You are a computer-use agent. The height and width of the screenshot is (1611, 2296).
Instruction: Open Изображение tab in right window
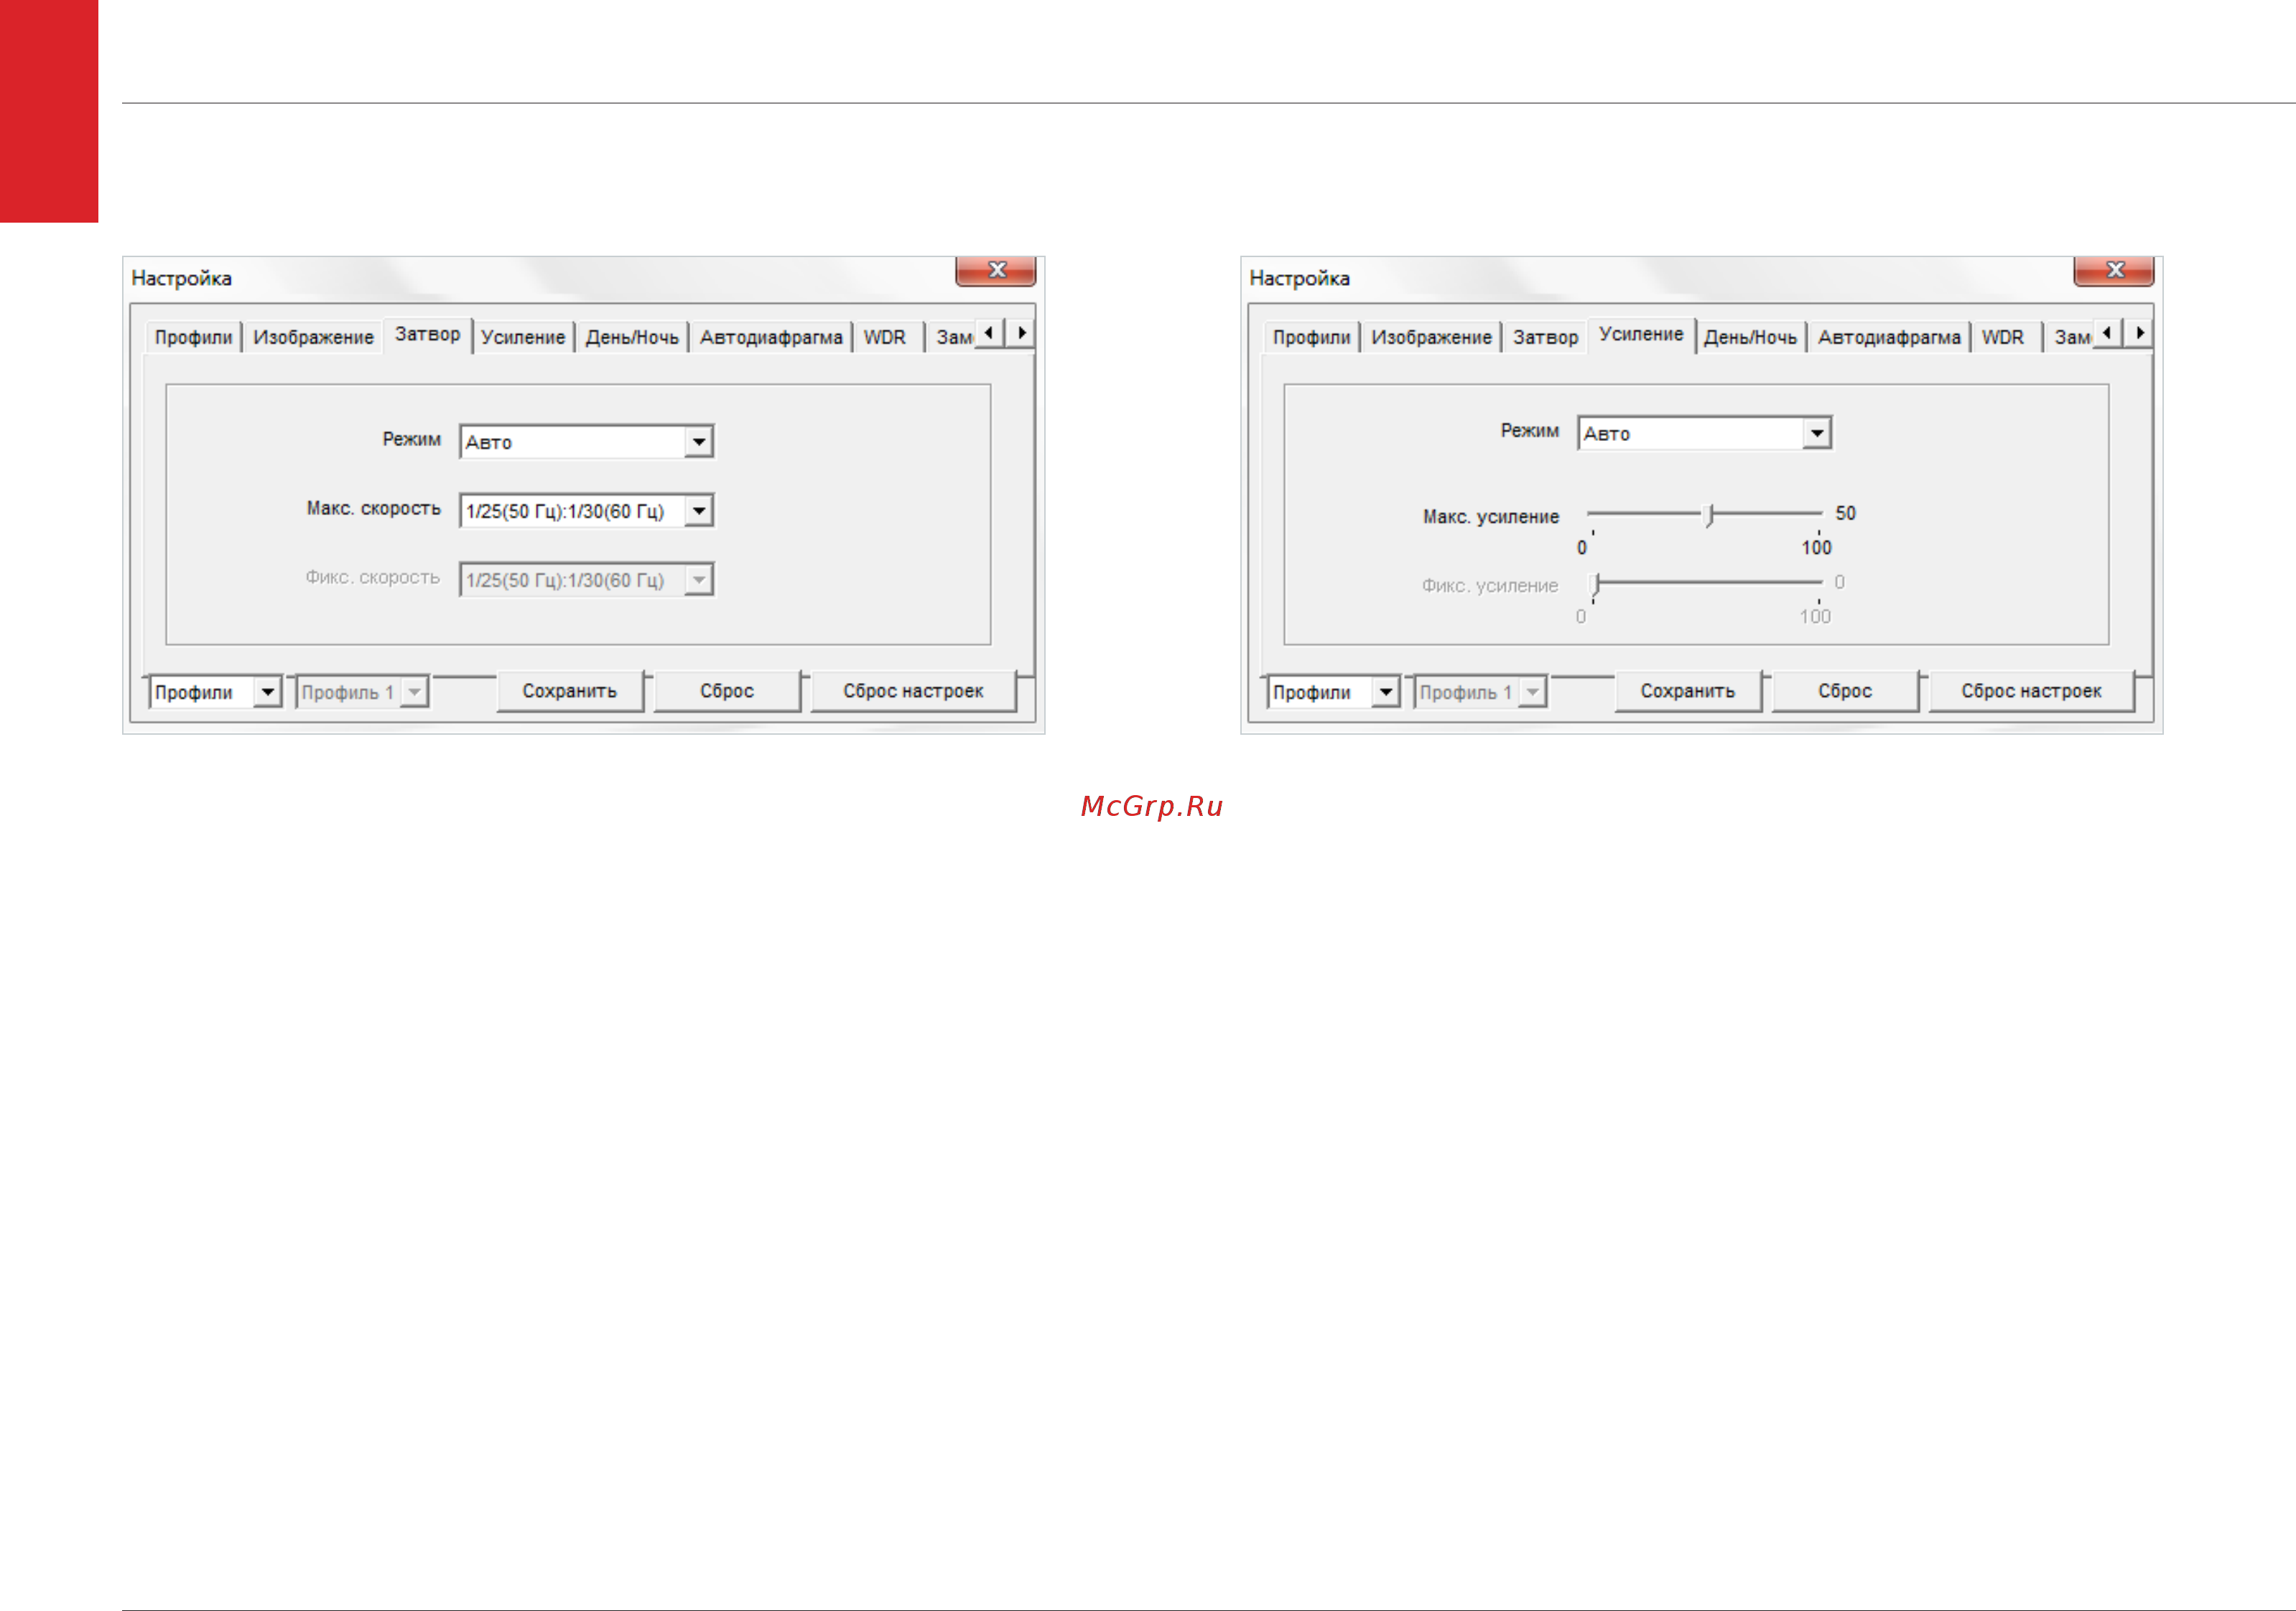click(x=1431, y=338)
